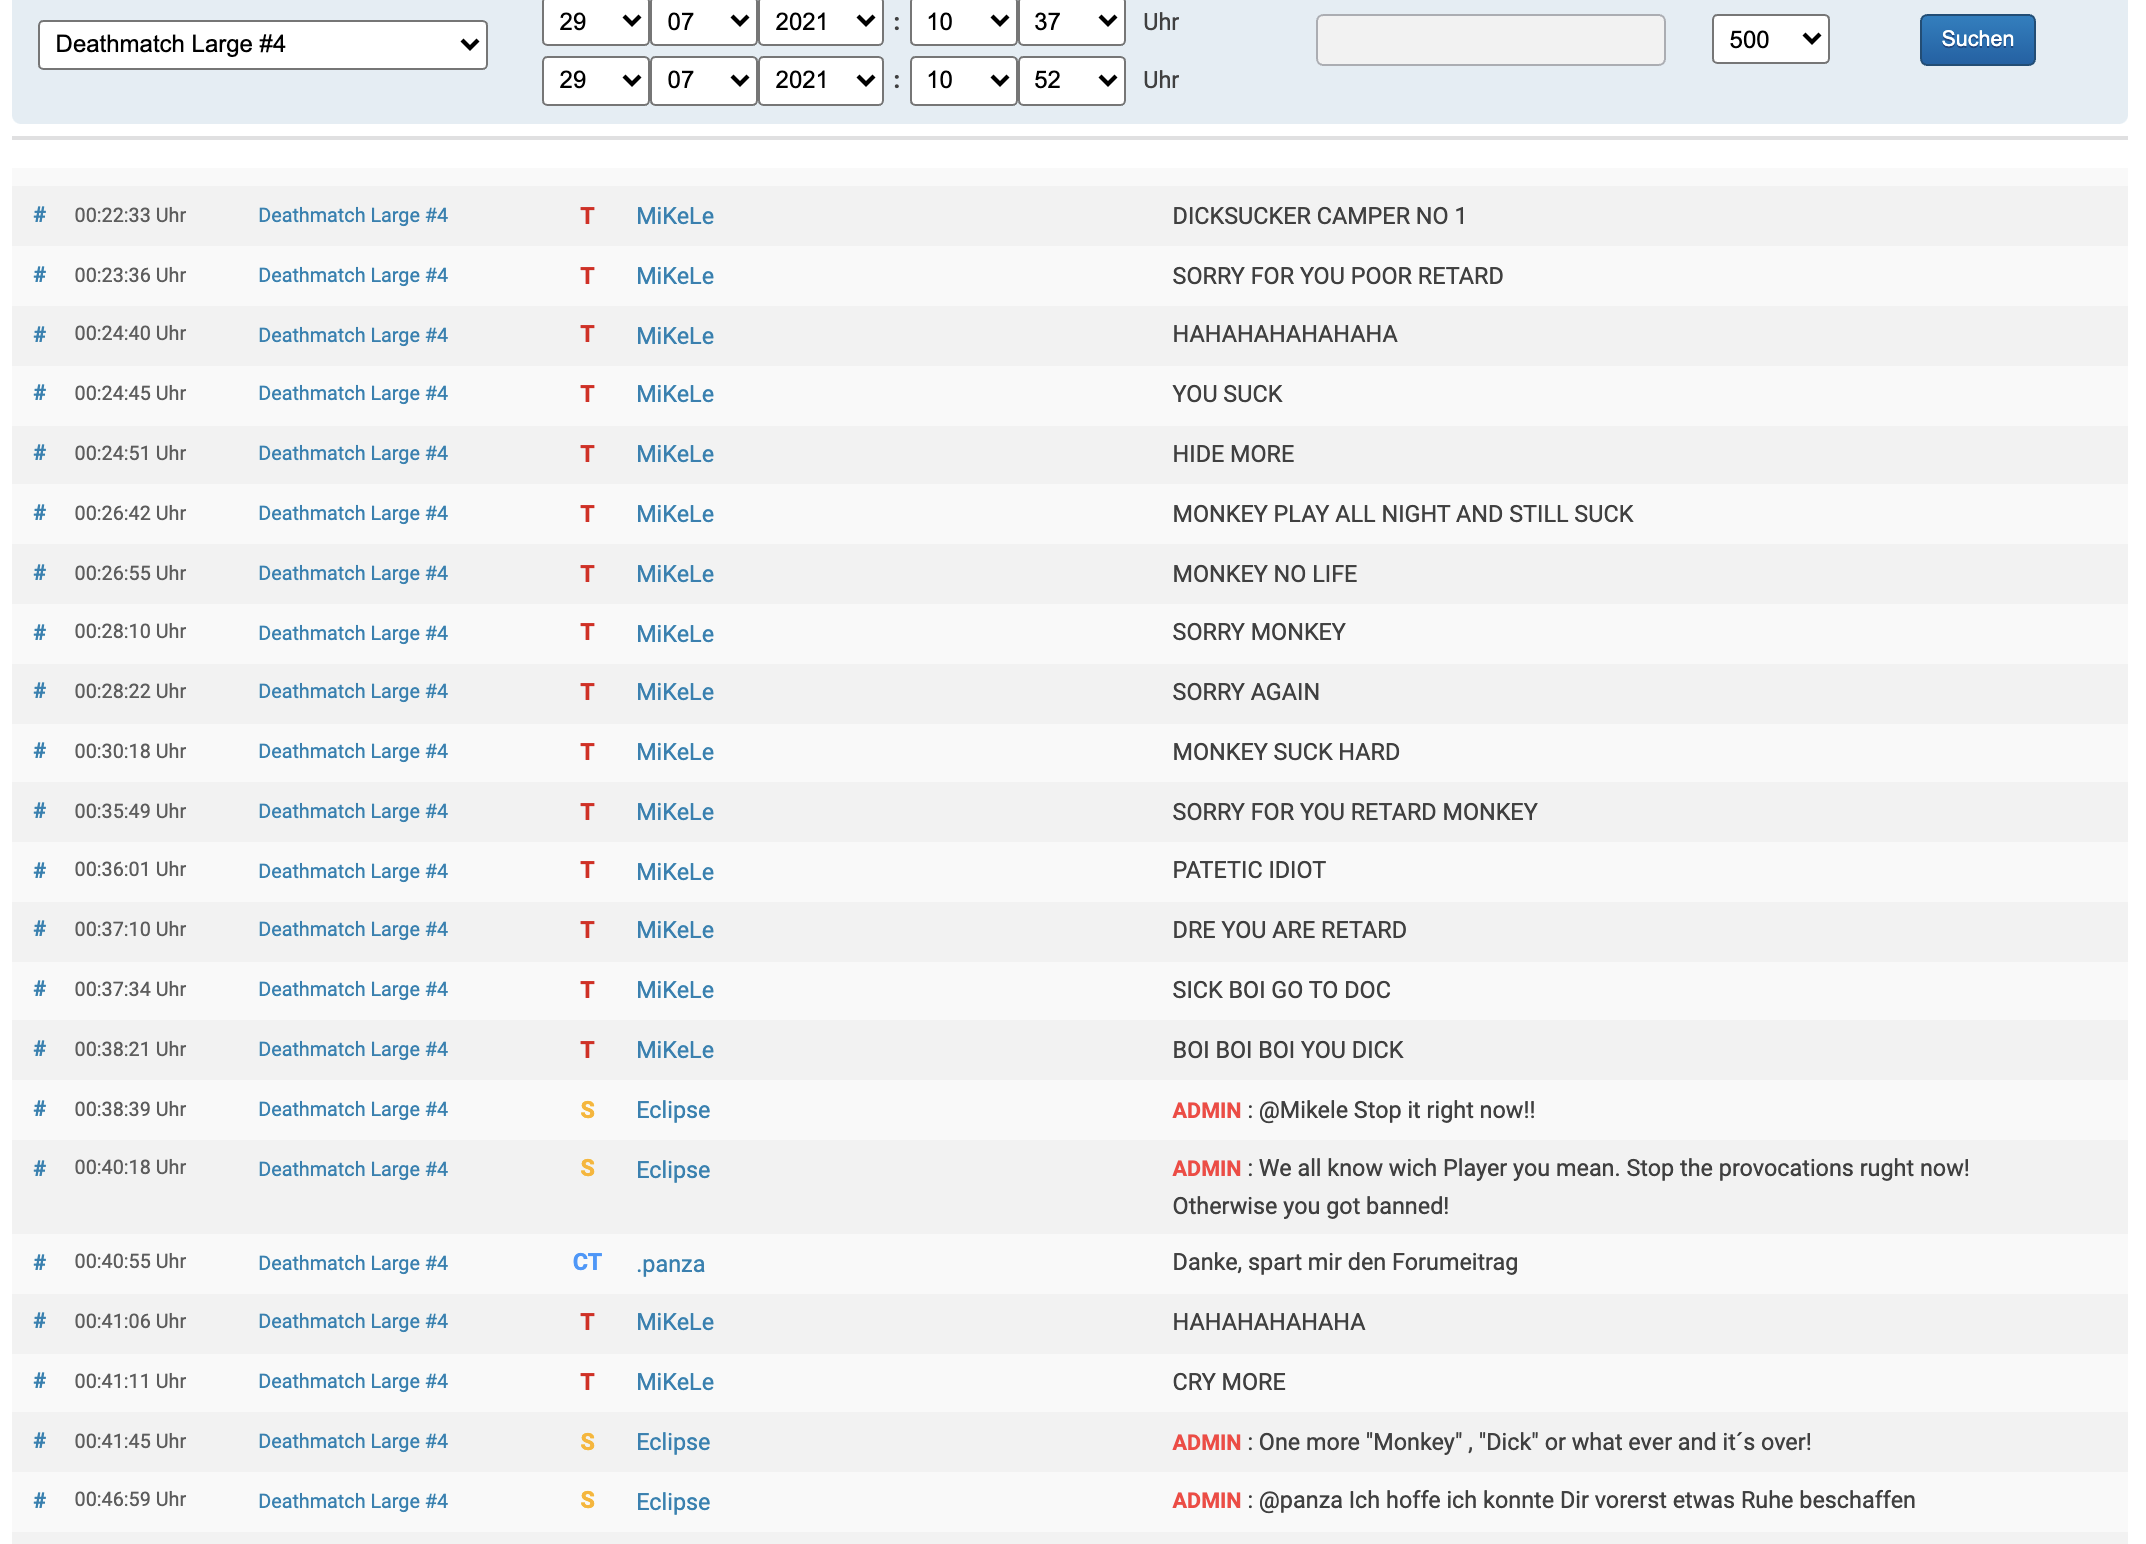
Task: Open the start year 2021 dropdown
Action: (x=821, y=22)
